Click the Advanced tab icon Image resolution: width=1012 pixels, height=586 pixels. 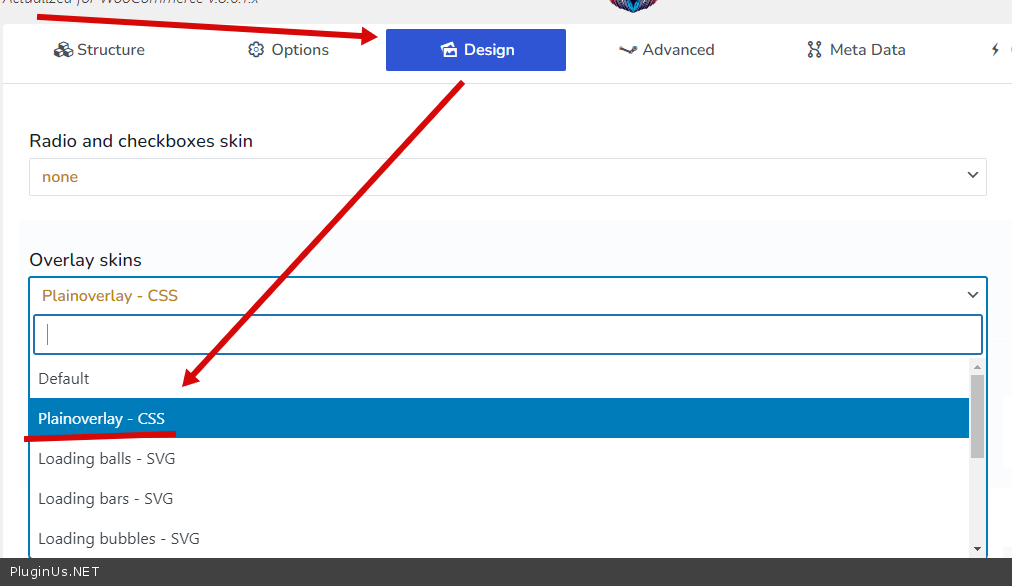tap(628, 50)
